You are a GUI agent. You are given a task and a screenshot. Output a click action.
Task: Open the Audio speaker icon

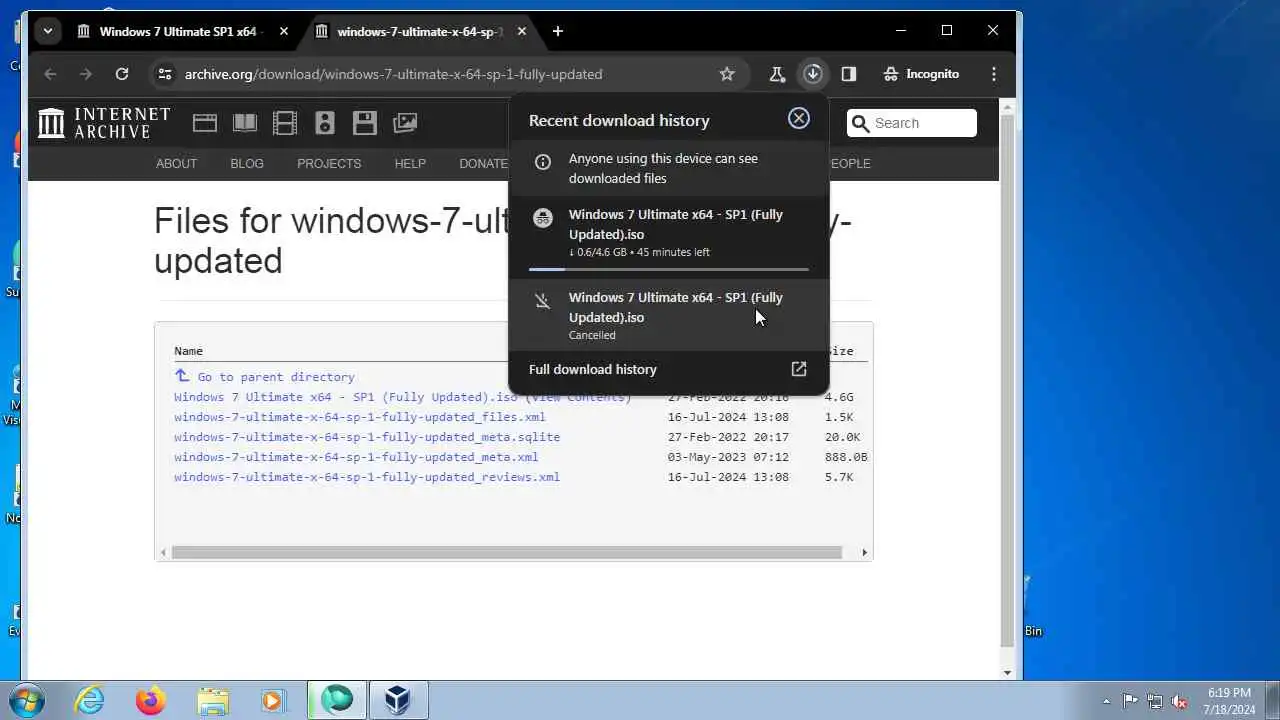pos(324,123)
